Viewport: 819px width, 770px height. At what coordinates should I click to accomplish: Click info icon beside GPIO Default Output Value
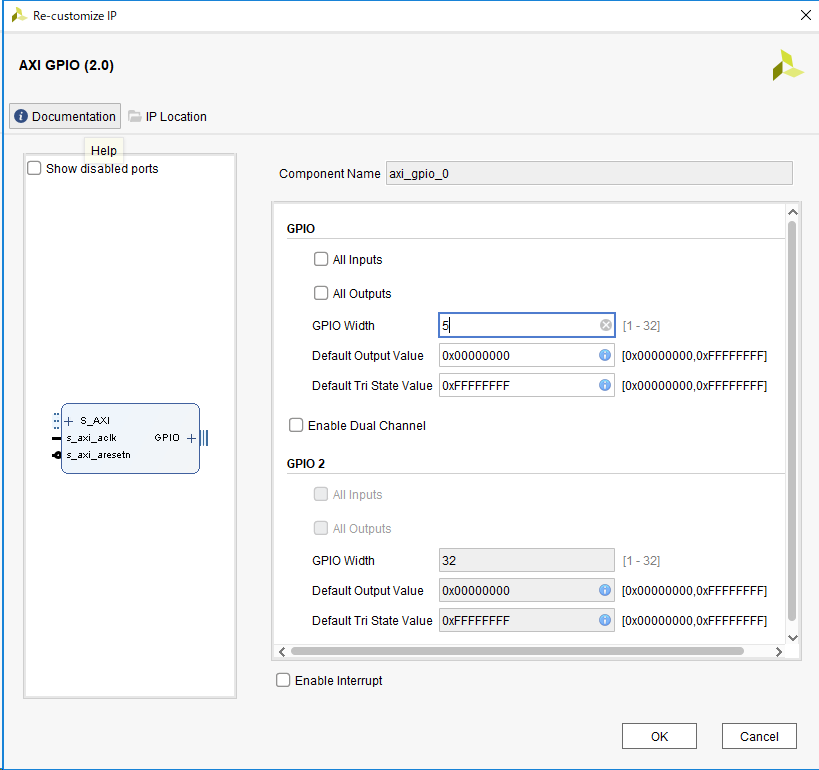pyautogui.click(x=605, y=355)
